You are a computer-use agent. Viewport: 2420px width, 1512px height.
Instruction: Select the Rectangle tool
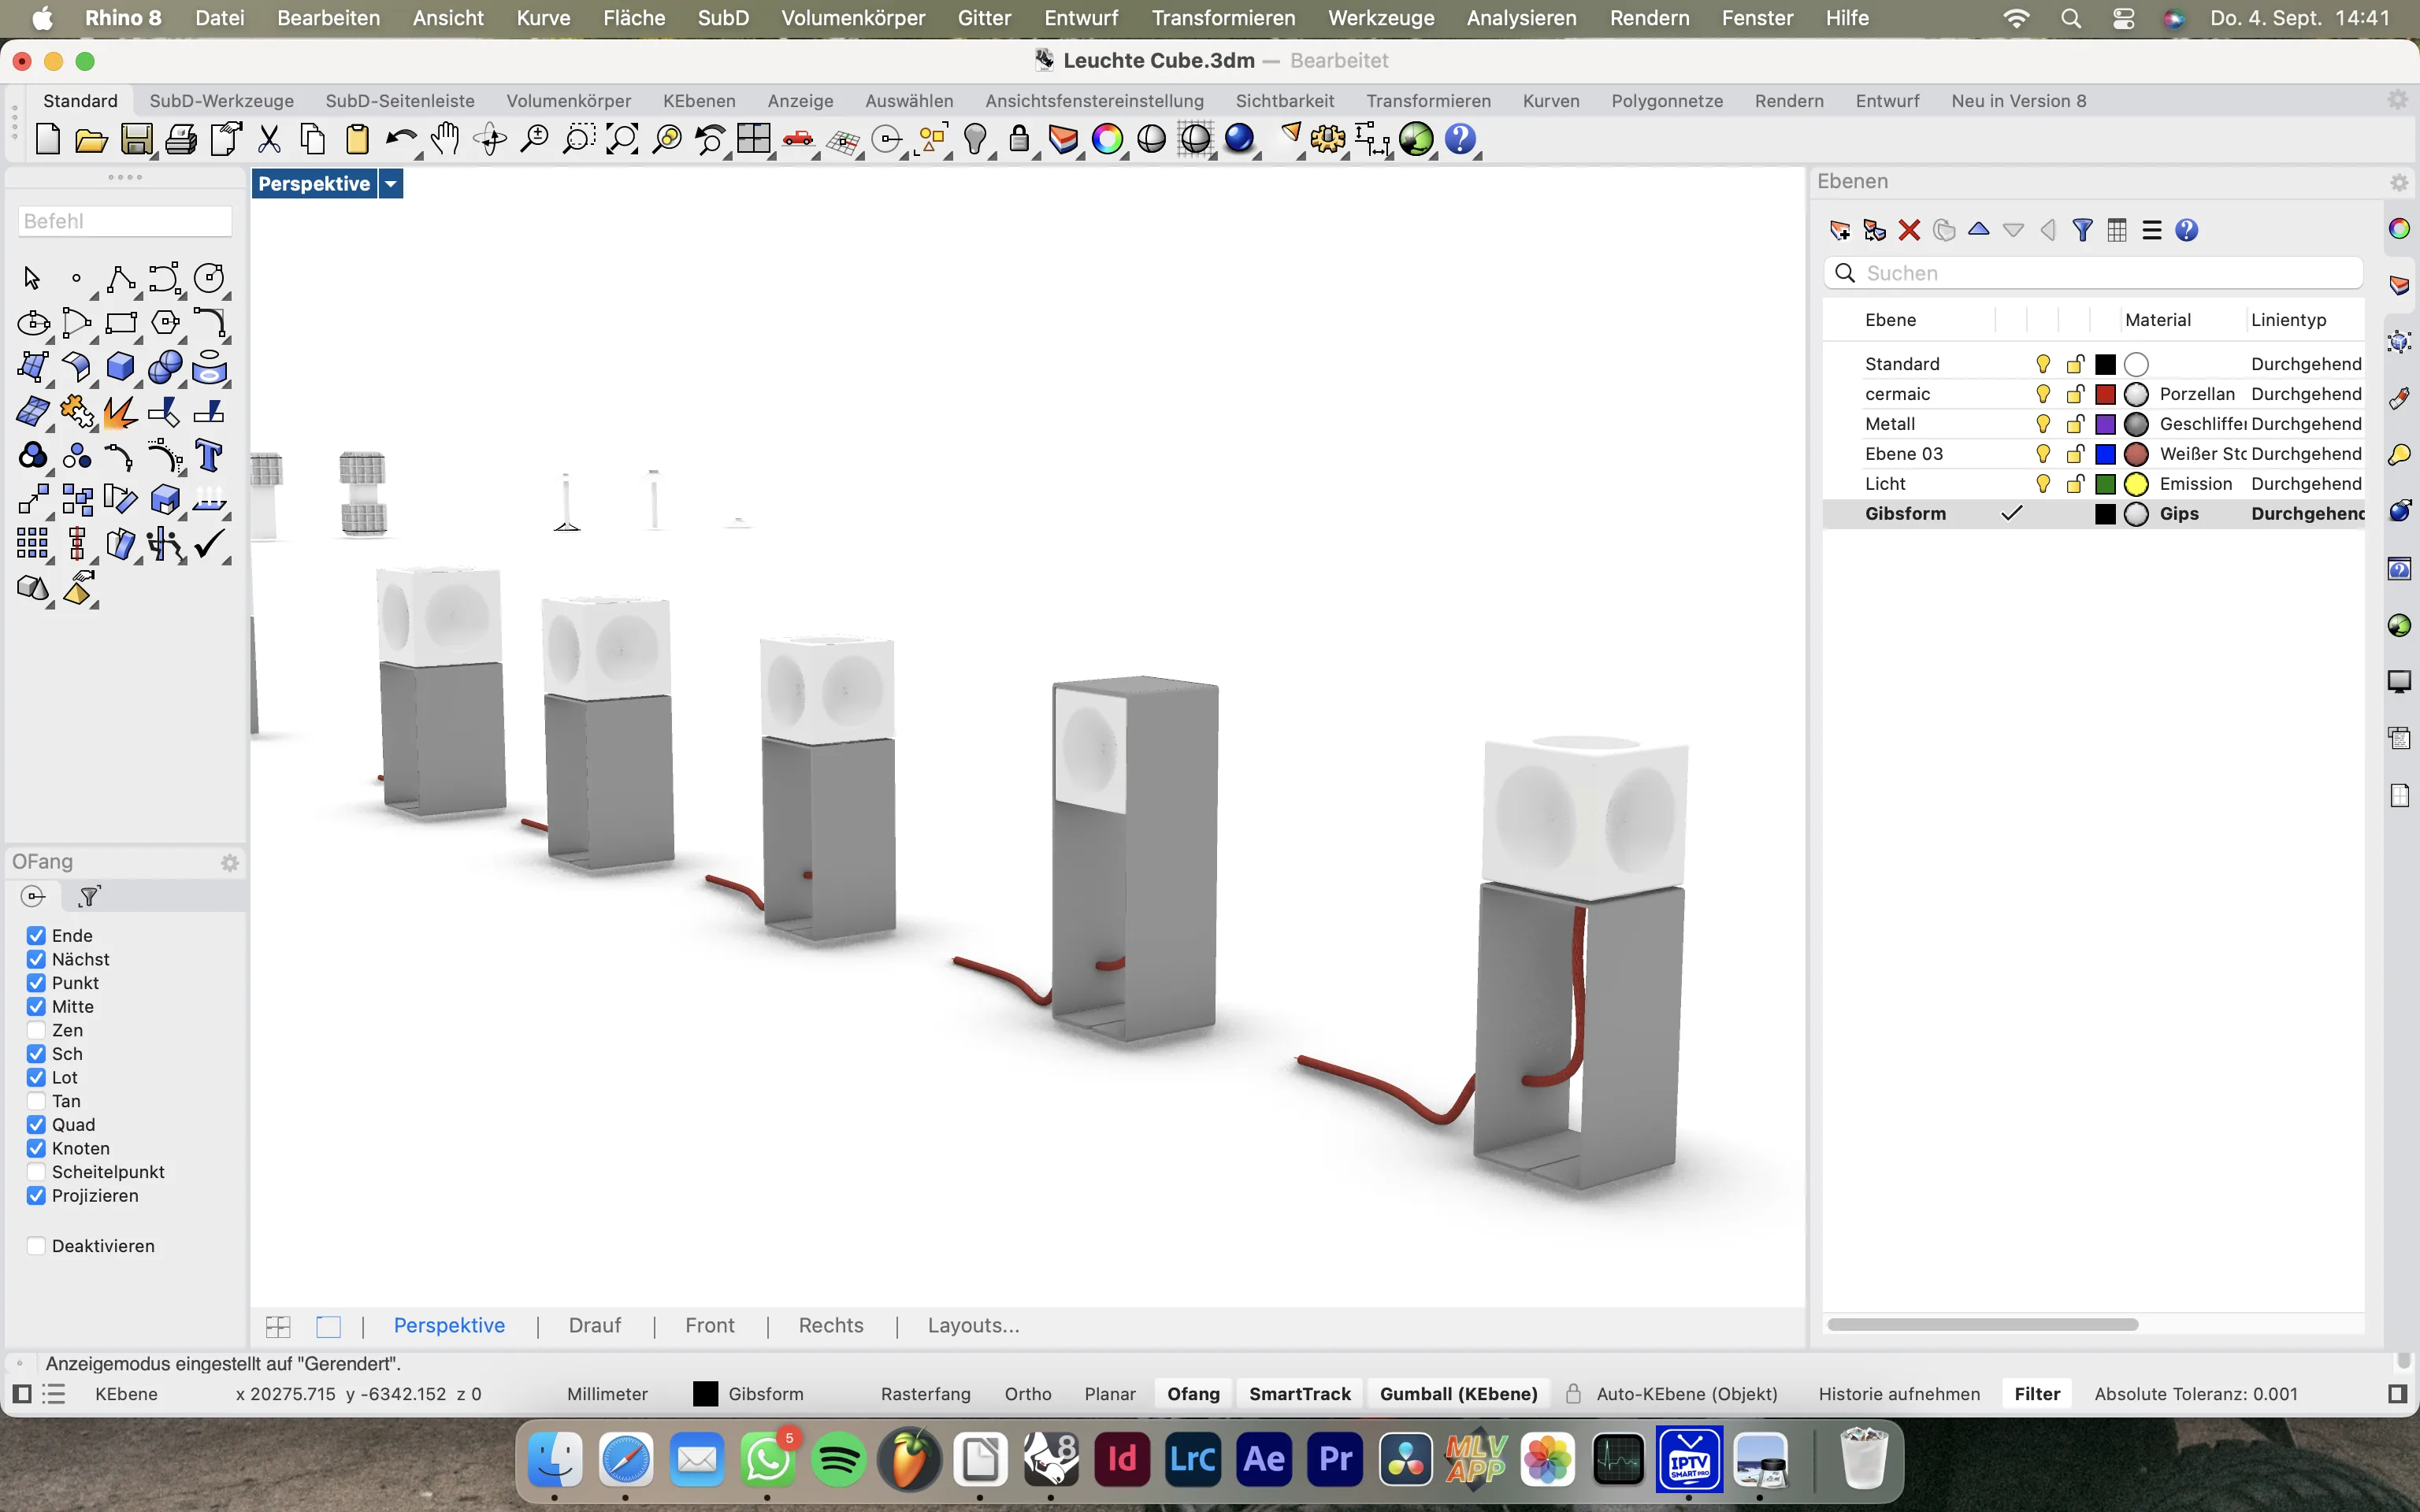coord(121,323)
